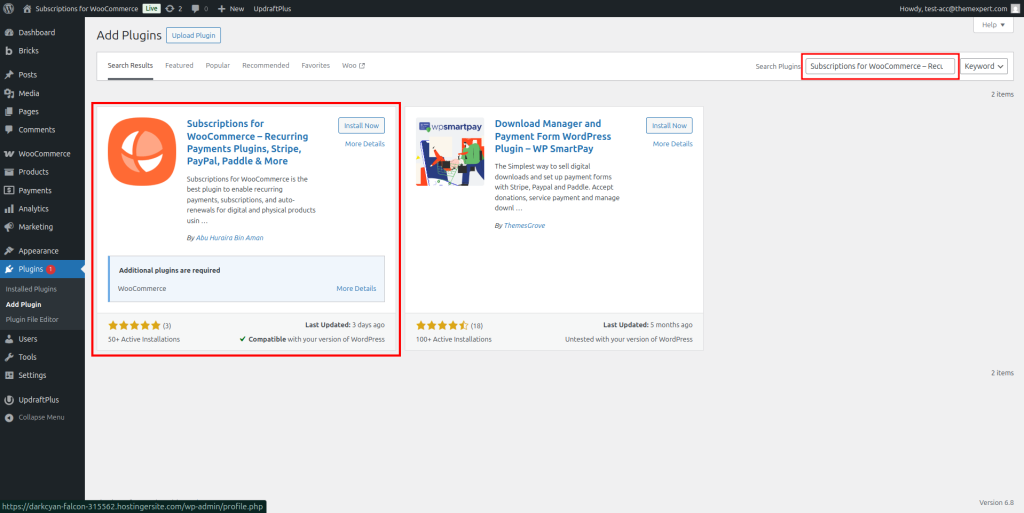The height and width of the screenshot is (513, 1024).
Task: Open More Details under Subscriptions Install Now button
Action: click(x=364, y=144)
